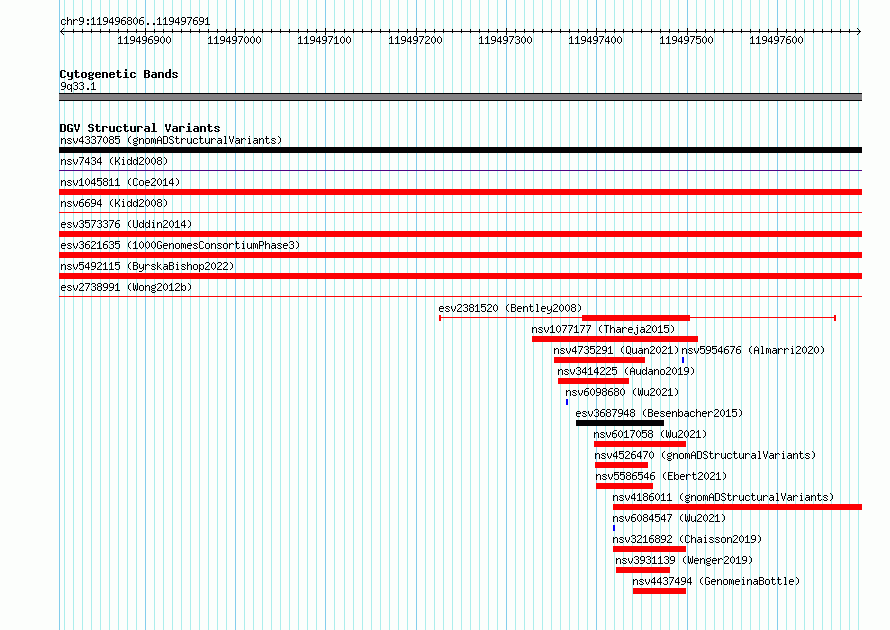The height and width of the screenshot is (630, 890).
Task: Click ruler position 119497500
Action: click(x=686, y=40)
